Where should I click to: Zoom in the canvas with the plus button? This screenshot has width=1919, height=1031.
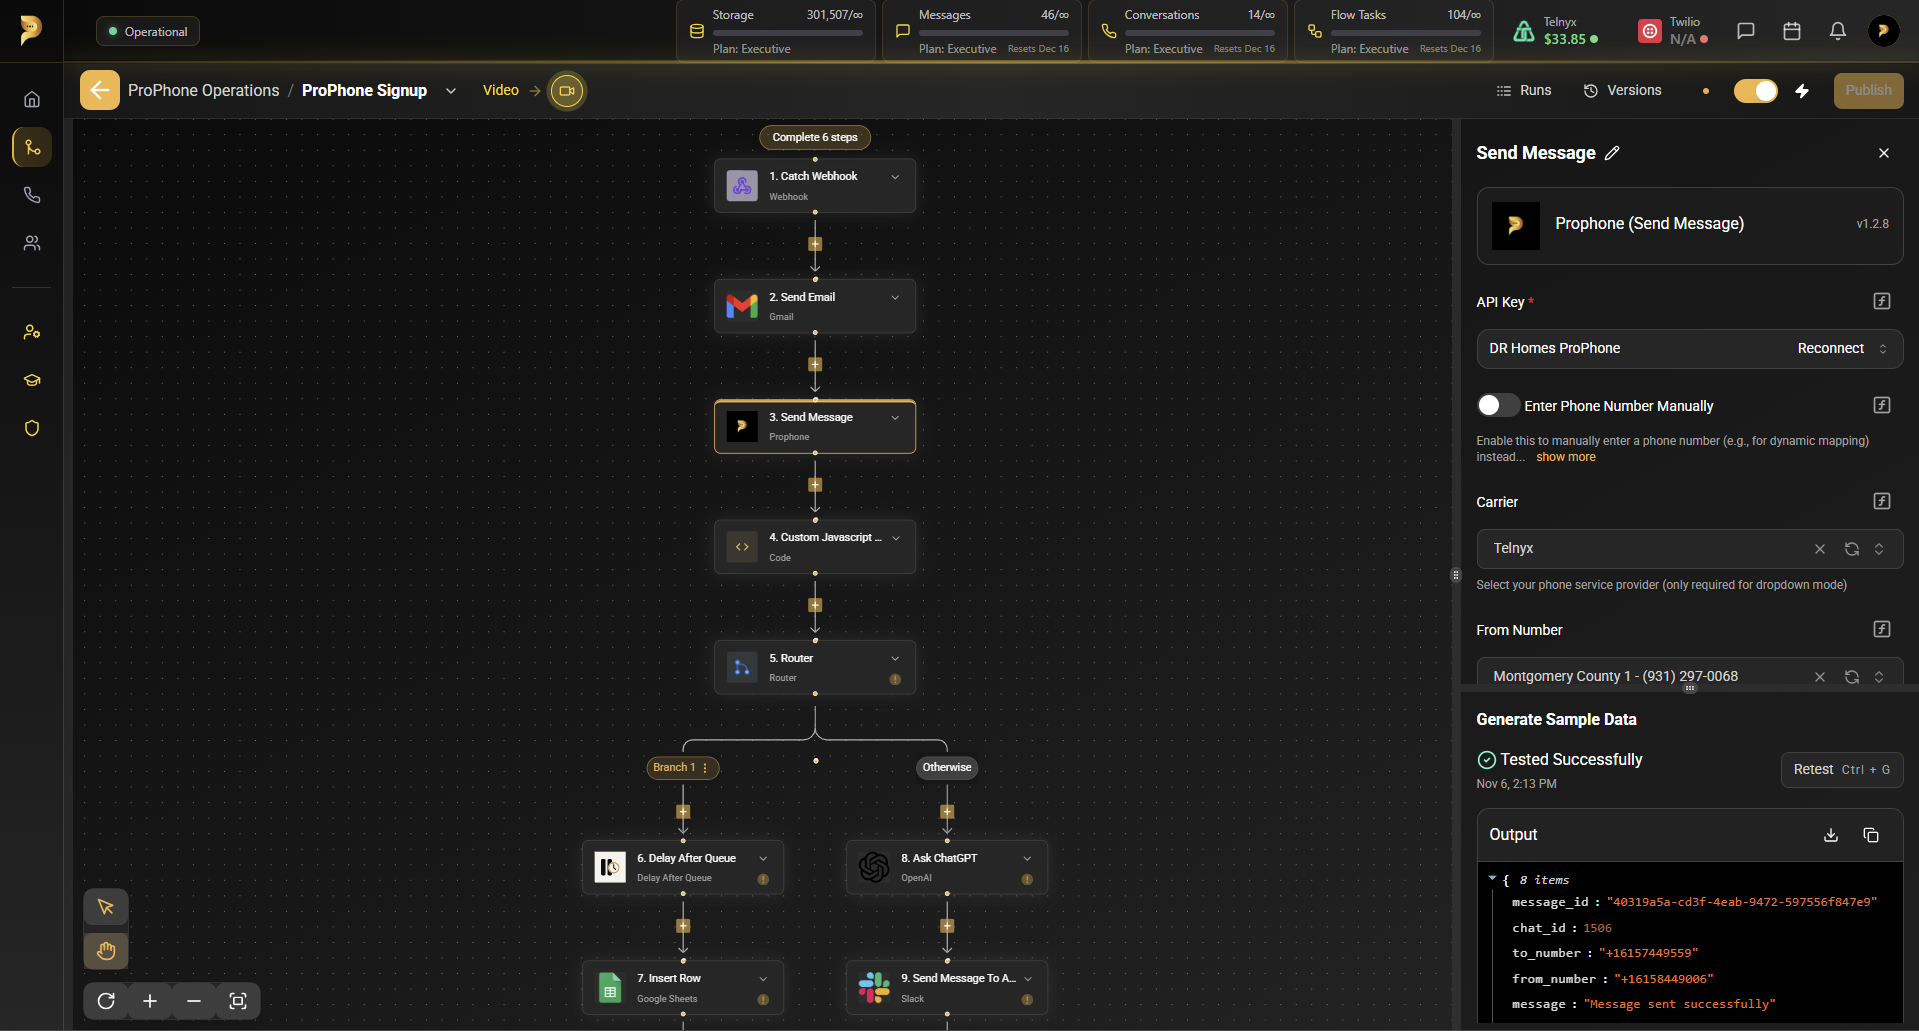150,1001
